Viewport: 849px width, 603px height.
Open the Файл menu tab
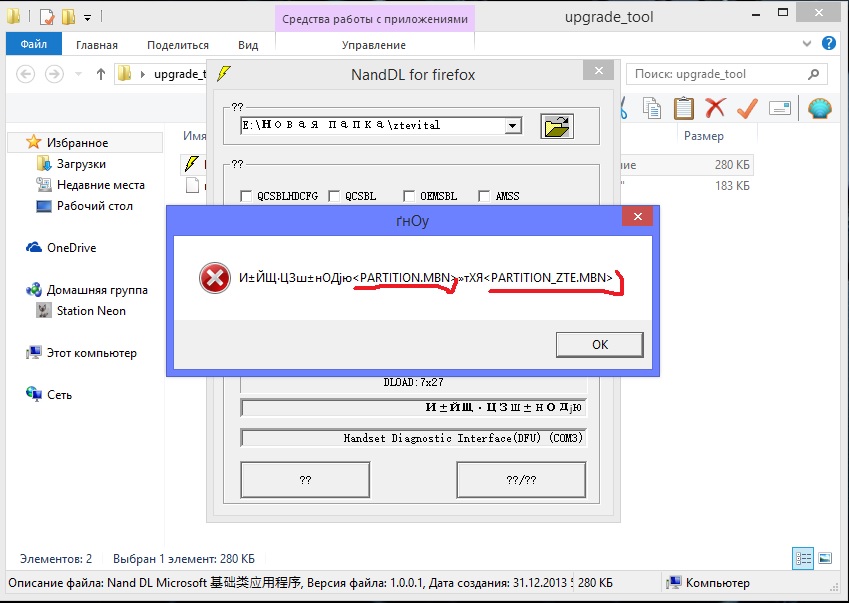click(33, 45)
